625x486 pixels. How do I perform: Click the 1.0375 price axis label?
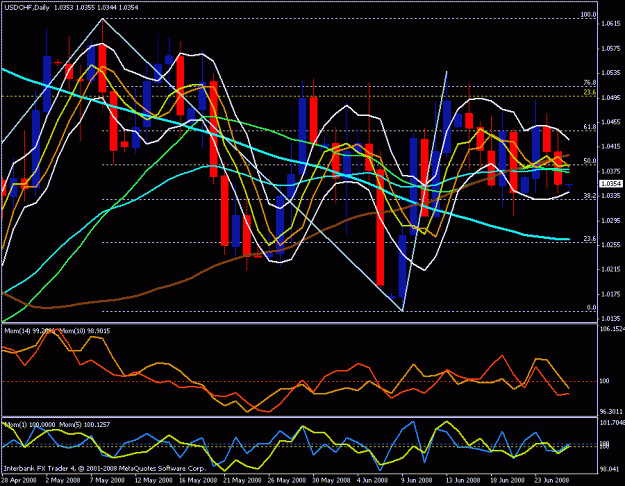(610, 171)
